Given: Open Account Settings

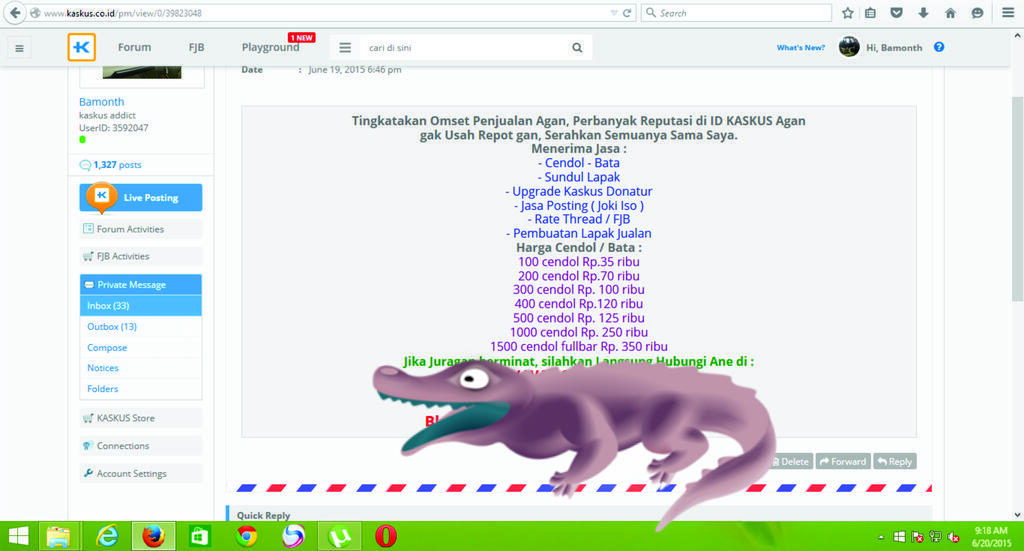Looking at the screenshot, I should pyautogui.click(x=141, y=473).
